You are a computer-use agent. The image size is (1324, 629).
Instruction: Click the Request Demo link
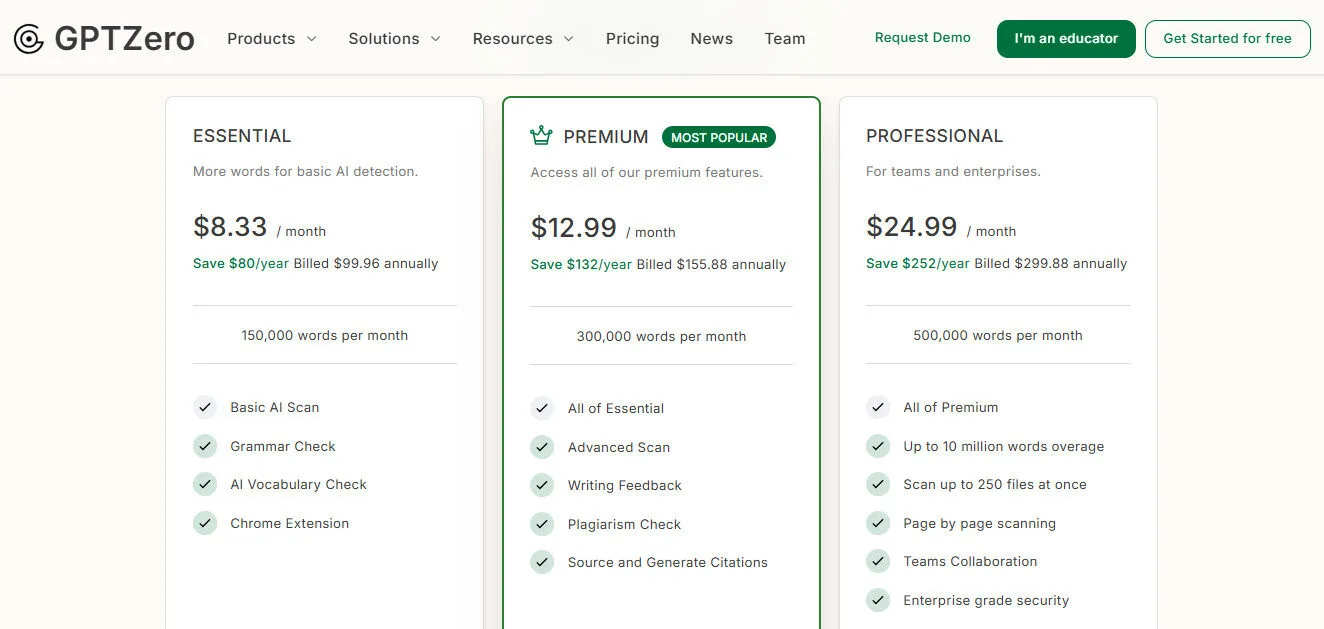[922, 37]
